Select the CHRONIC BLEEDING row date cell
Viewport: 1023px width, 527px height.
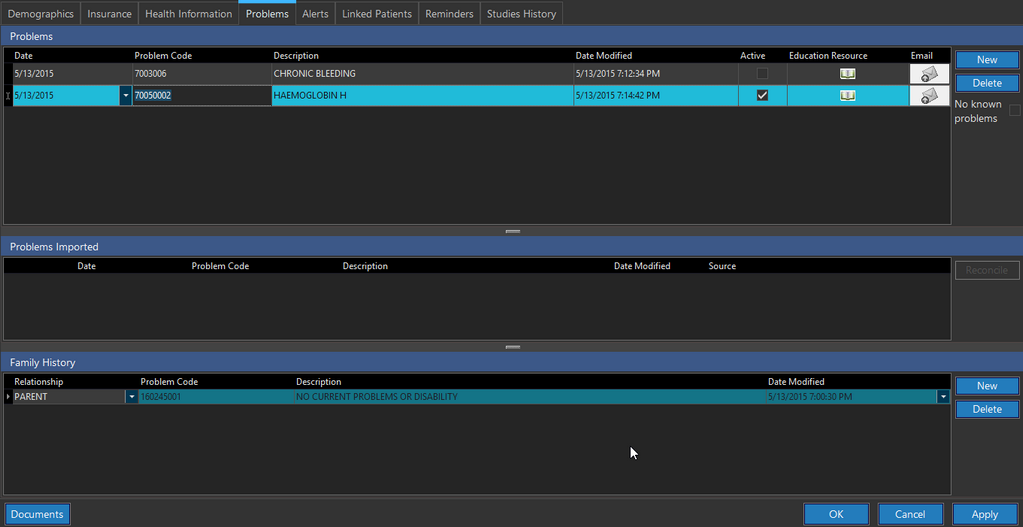point(72,74)
